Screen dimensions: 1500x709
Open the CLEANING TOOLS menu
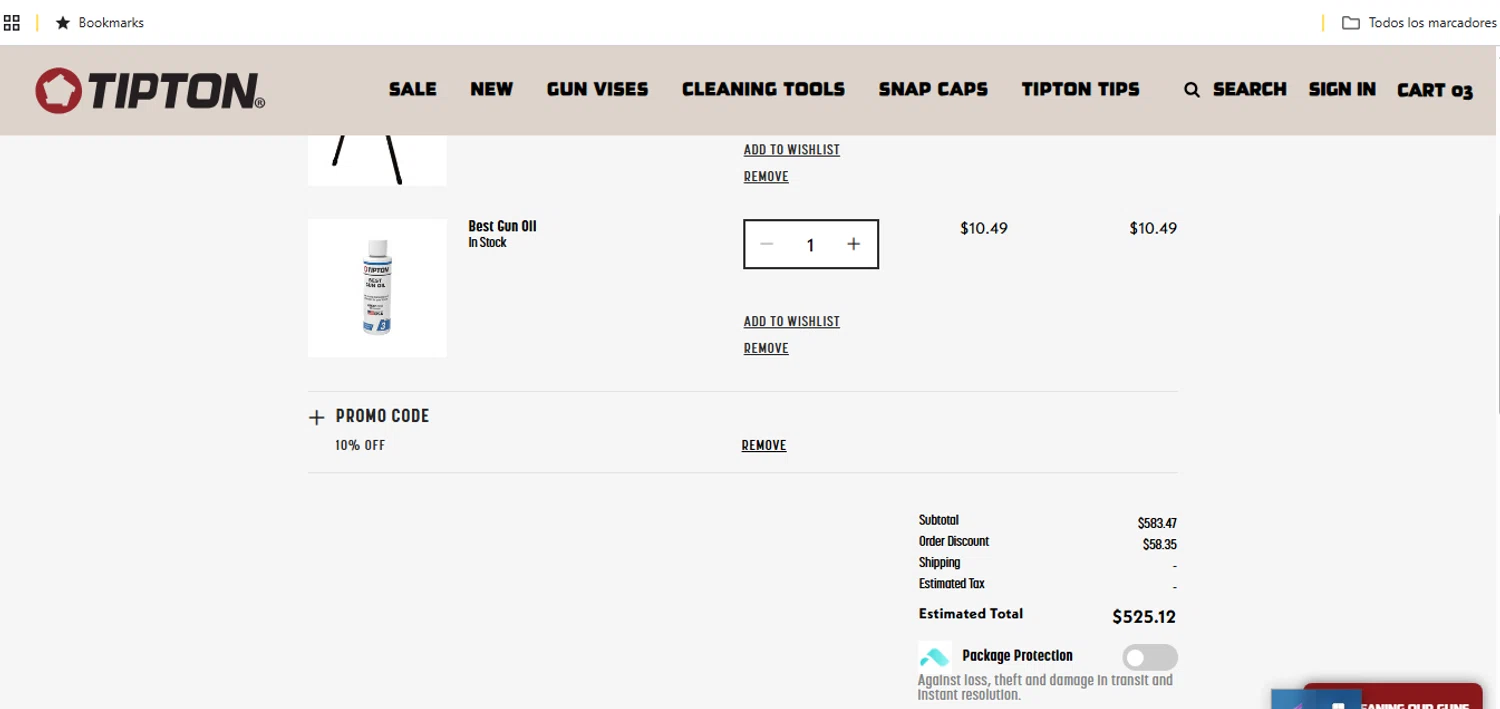point(763,89)
